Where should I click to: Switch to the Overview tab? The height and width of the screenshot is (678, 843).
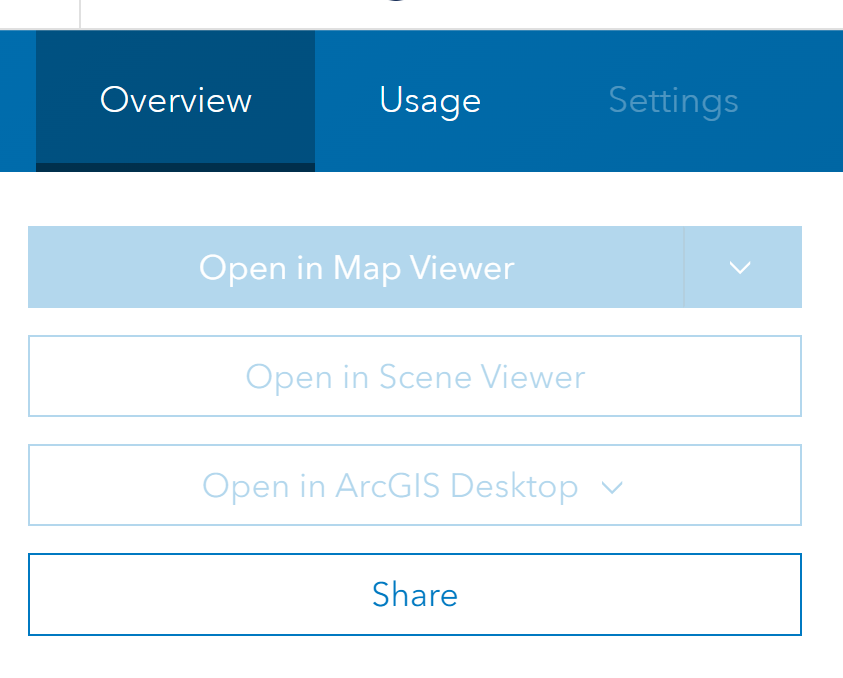pyautogui.click(x=175, y=101)
